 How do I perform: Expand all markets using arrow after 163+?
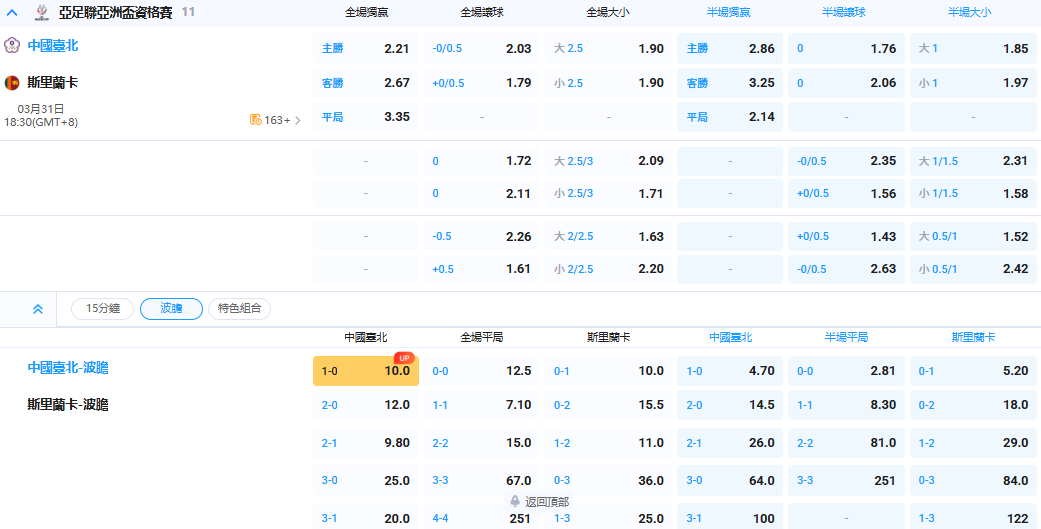coord(297,120)
